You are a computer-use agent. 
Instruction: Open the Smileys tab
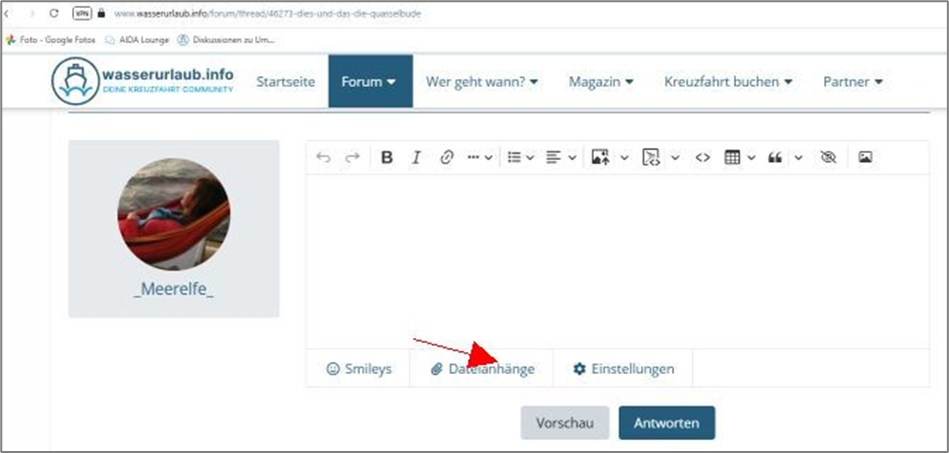click(x=359, y=369)
